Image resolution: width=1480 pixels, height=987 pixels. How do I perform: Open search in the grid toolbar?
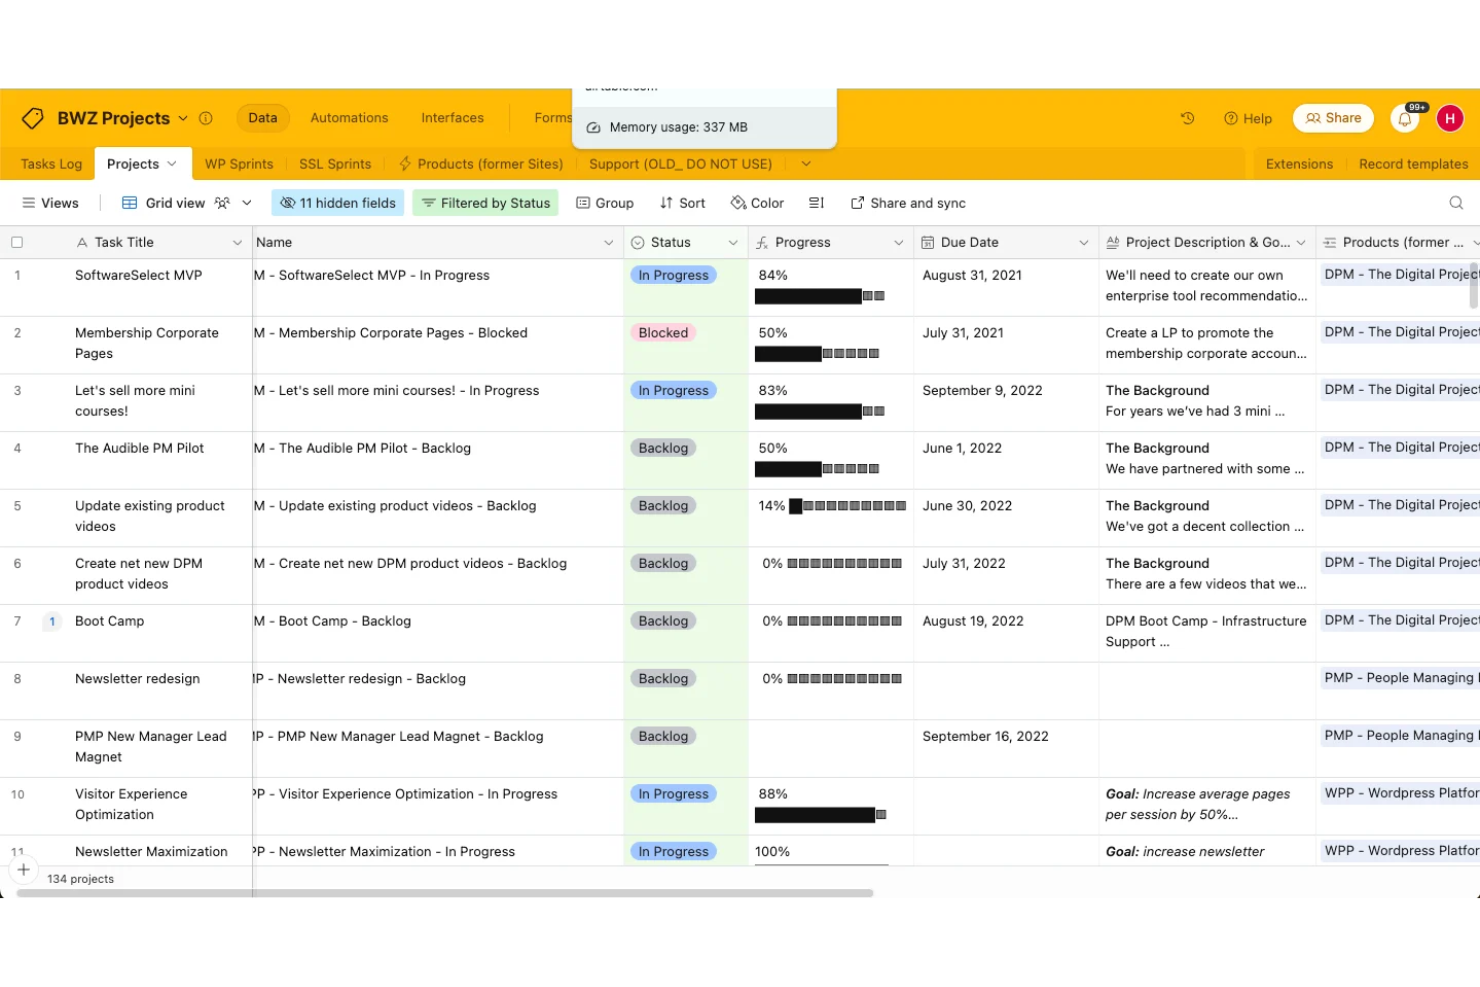coord(1456,202)
